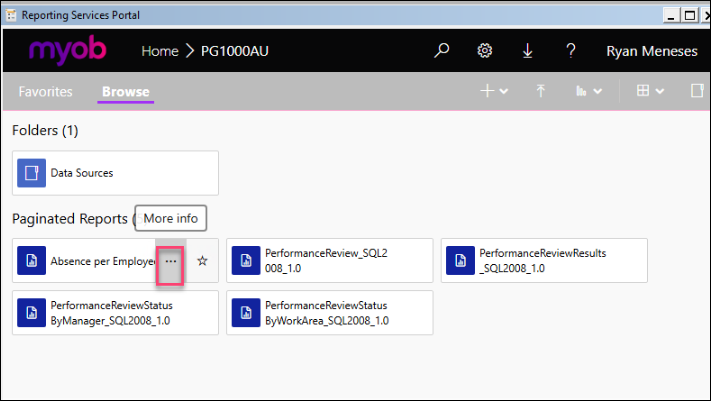The width and height of the screenshot is (711, 401).
Task: Open More info ellipsis for Absence report
Action: (171, 261)
